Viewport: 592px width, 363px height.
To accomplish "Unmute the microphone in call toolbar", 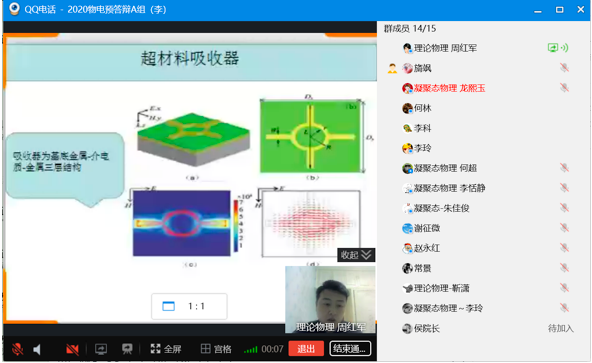I will pyautogui.click(x=17, y=349).
